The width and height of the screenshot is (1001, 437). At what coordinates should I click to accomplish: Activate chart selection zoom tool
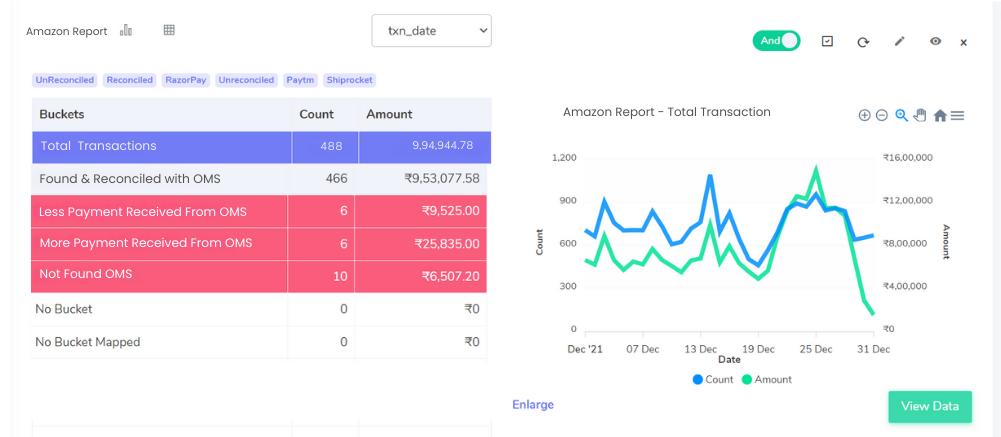[901, 115]
